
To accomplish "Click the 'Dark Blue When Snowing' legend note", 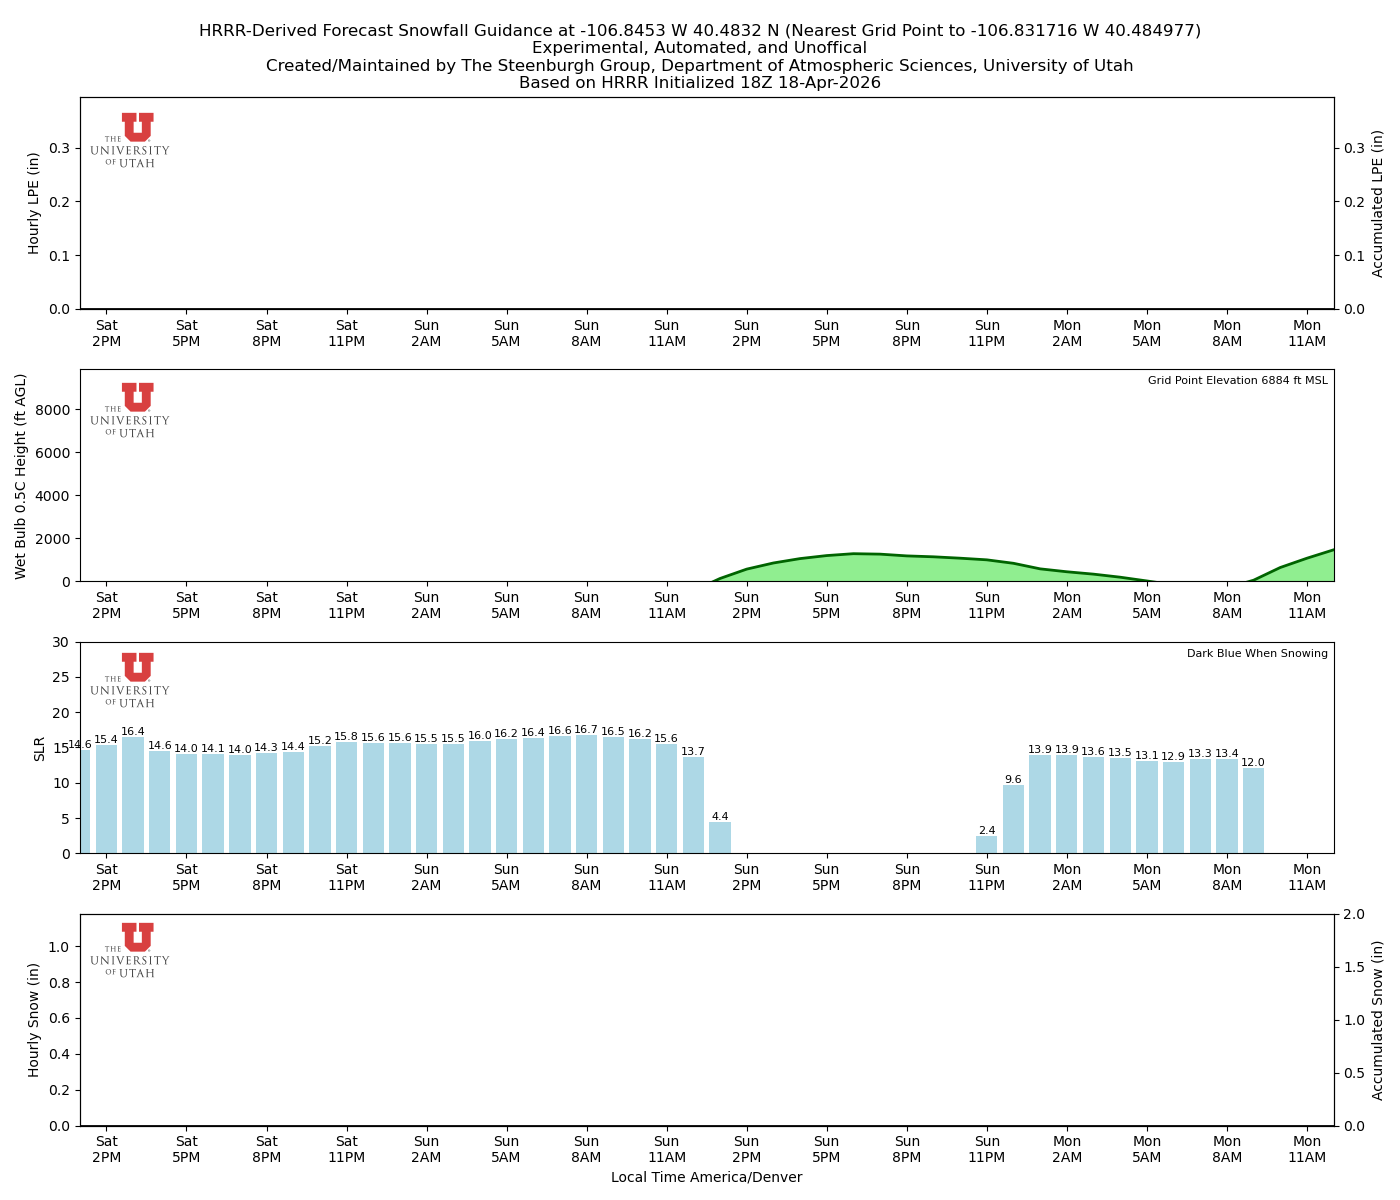I will pyautogui.click(x=1257, y=654).
